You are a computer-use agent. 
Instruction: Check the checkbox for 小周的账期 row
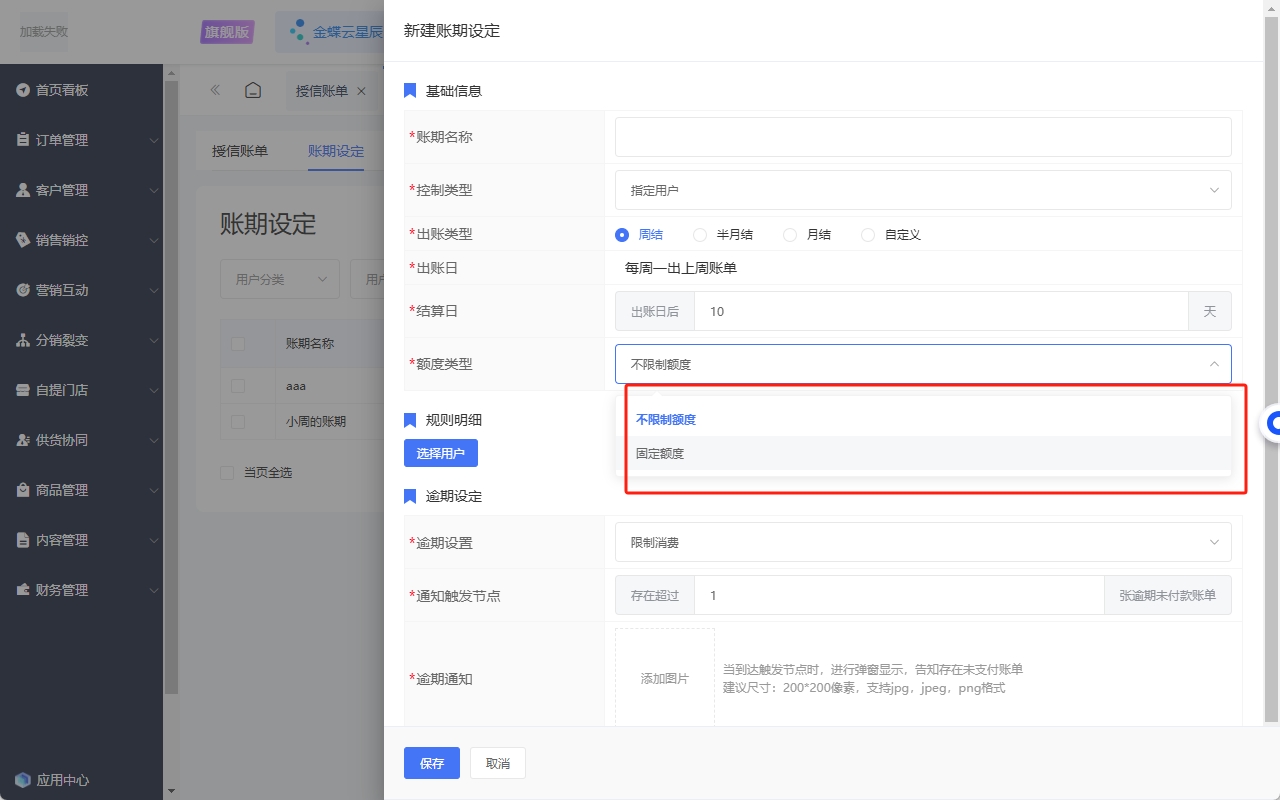click(x=238, y=422)
